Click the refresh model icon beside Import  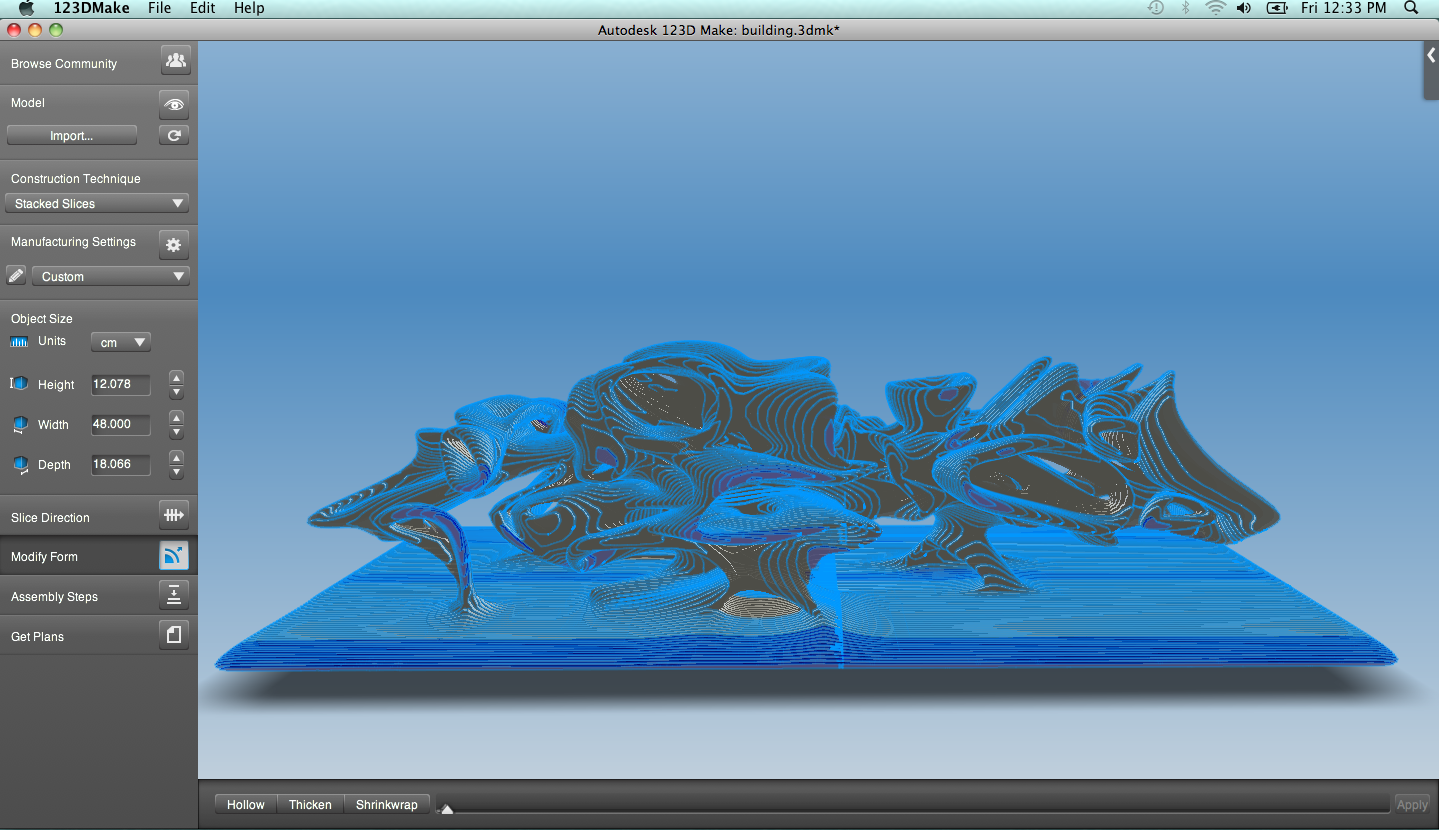point(174,136)
